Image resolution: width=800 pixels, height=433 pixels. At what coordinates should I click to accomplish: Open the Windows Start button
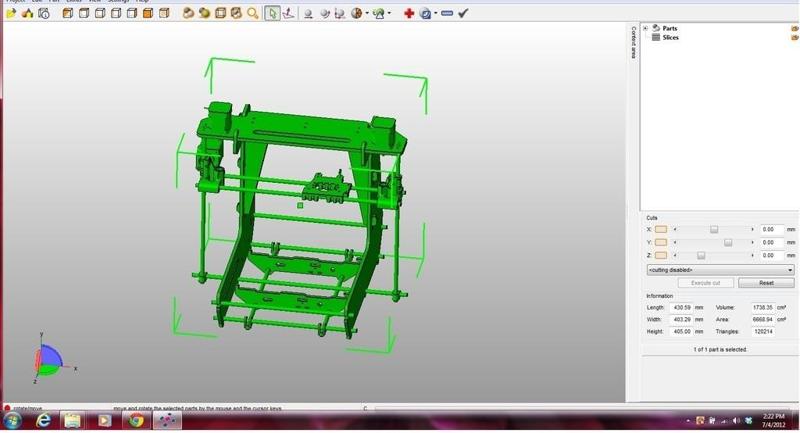tap(12, 421)
